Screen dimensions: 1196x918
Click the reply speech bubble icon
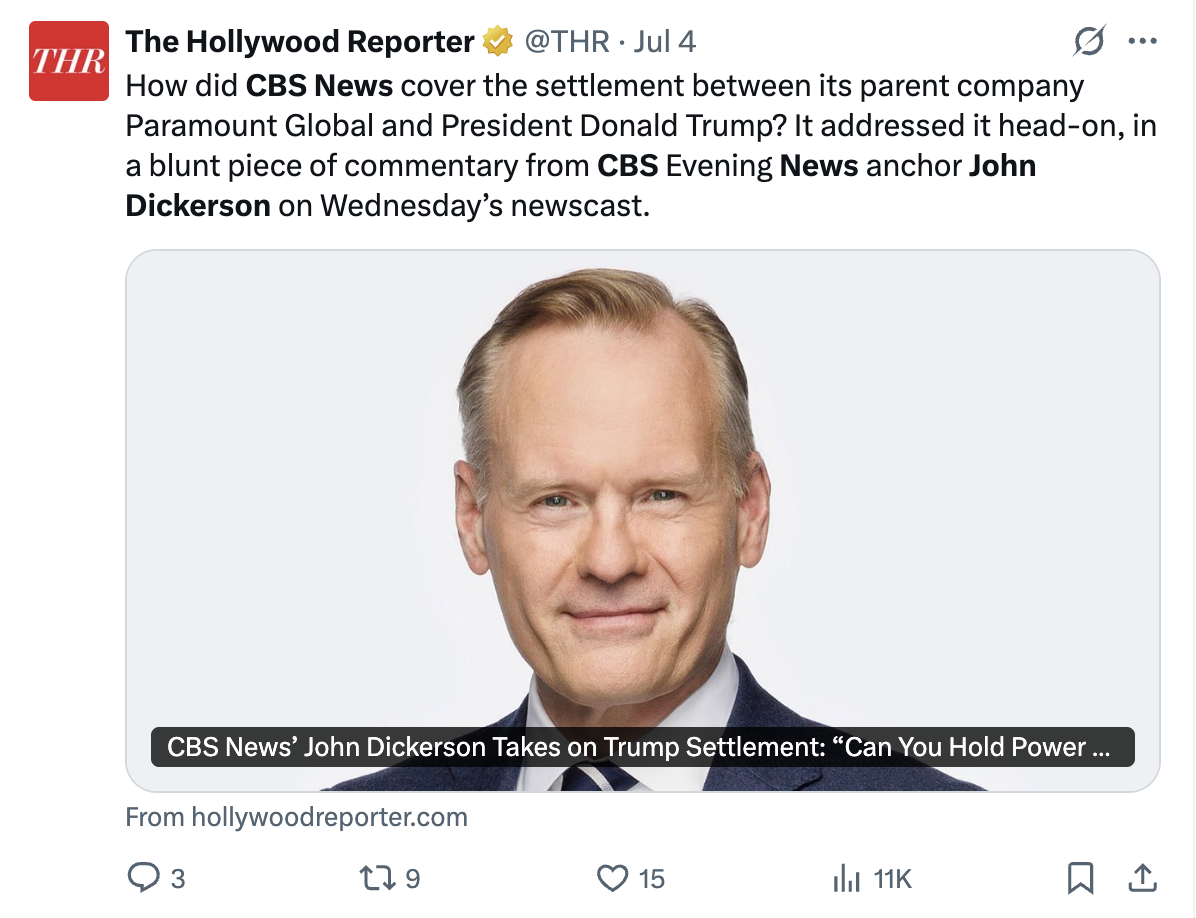pos(143,878)
